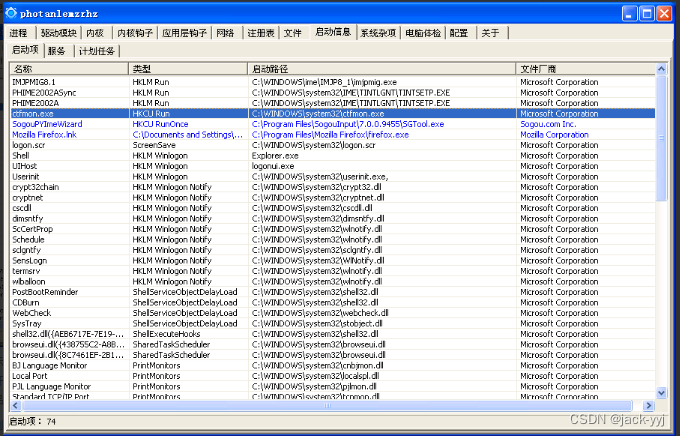Select the SogouPYImeWizard entry
Screen dimensions: 680x436
pyautogui.click(x=333, y=124)
